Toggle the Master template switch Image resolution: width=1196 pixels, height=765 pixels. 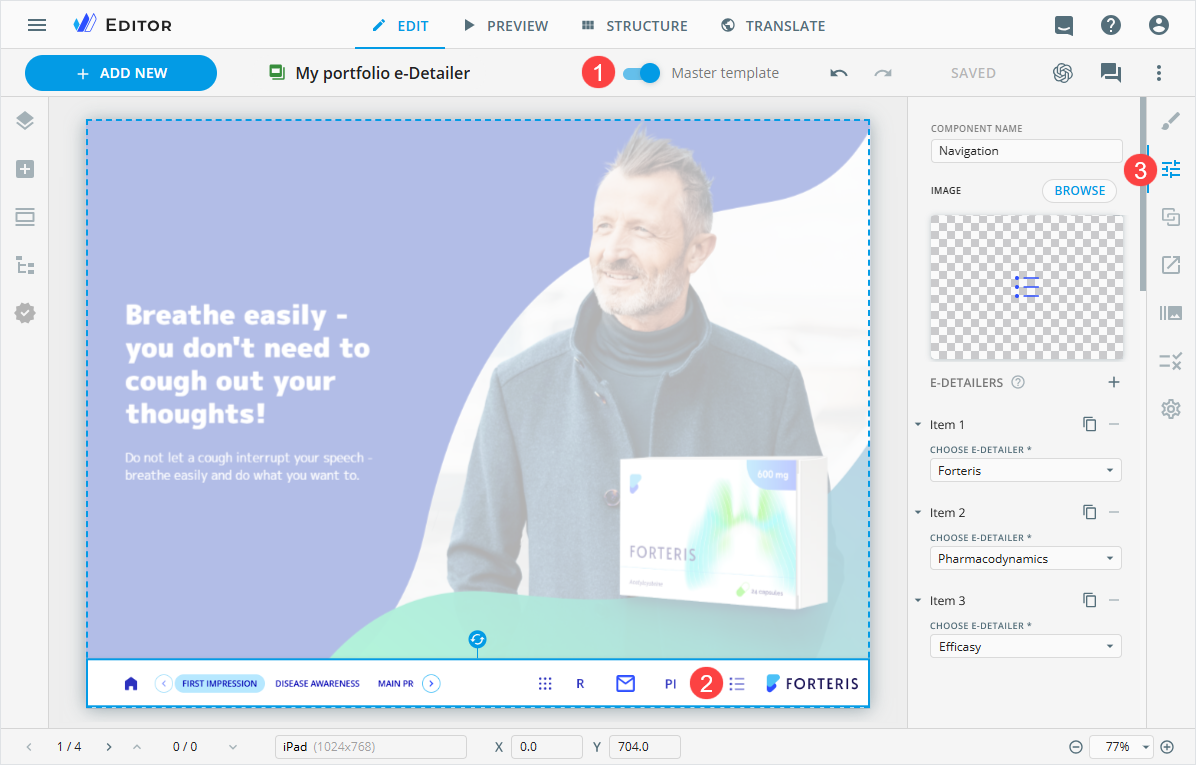pos(641,73)
